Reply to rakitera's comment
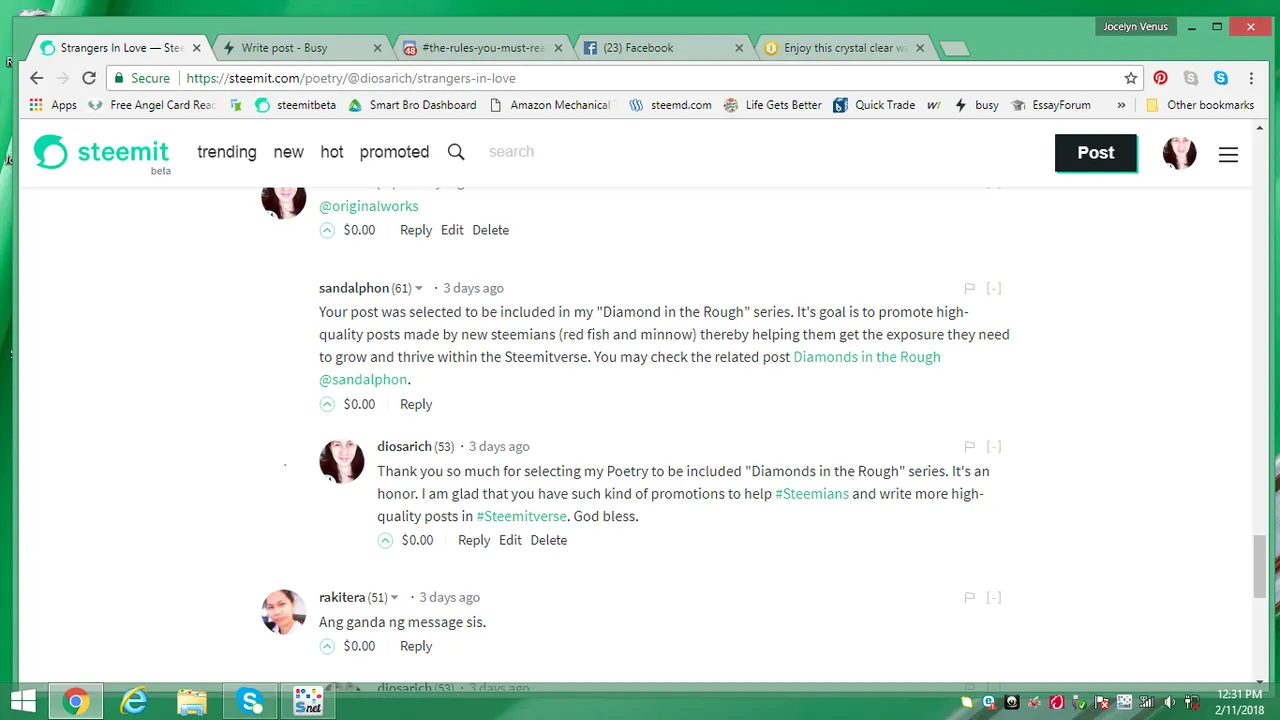Viewport: 1280px width, 720px height. point(416,646)
